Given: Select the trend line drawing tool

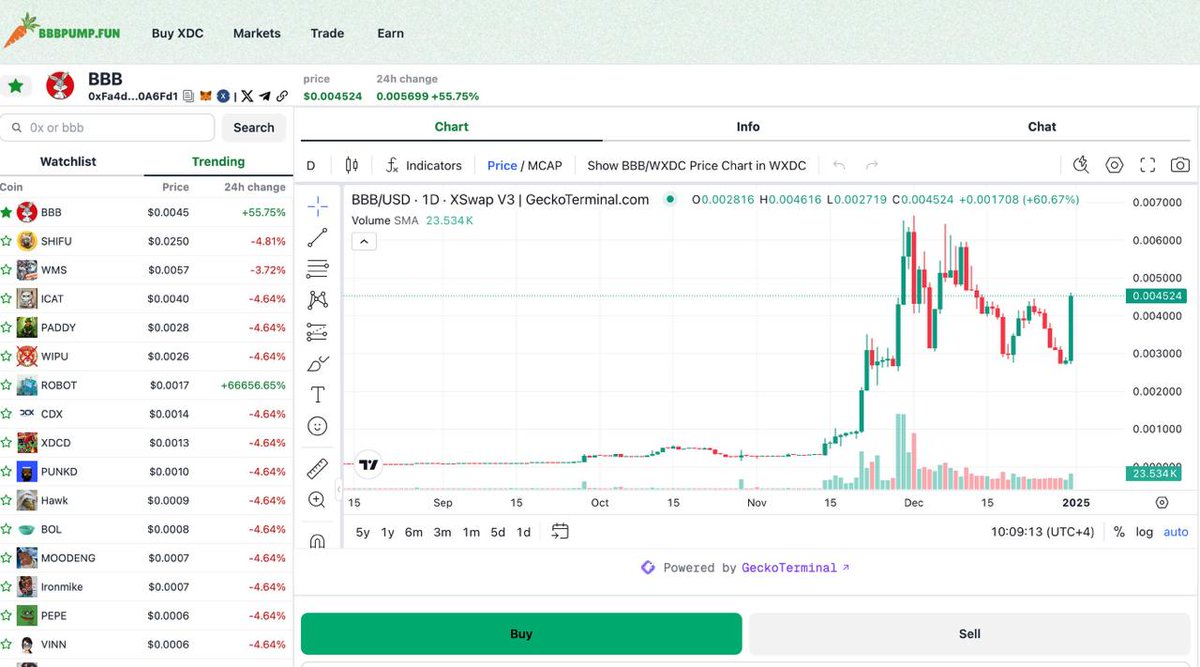Looking at the screenshot, I should [x=317, y=238].
